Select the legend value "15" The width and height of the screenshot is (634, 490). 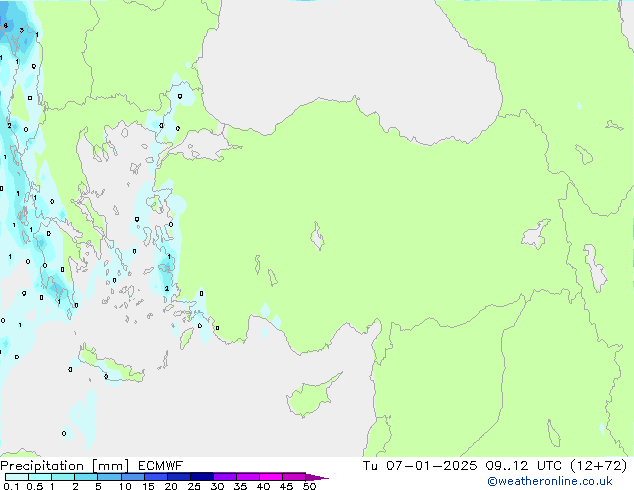pyautogui.click(x=148, y=486)
